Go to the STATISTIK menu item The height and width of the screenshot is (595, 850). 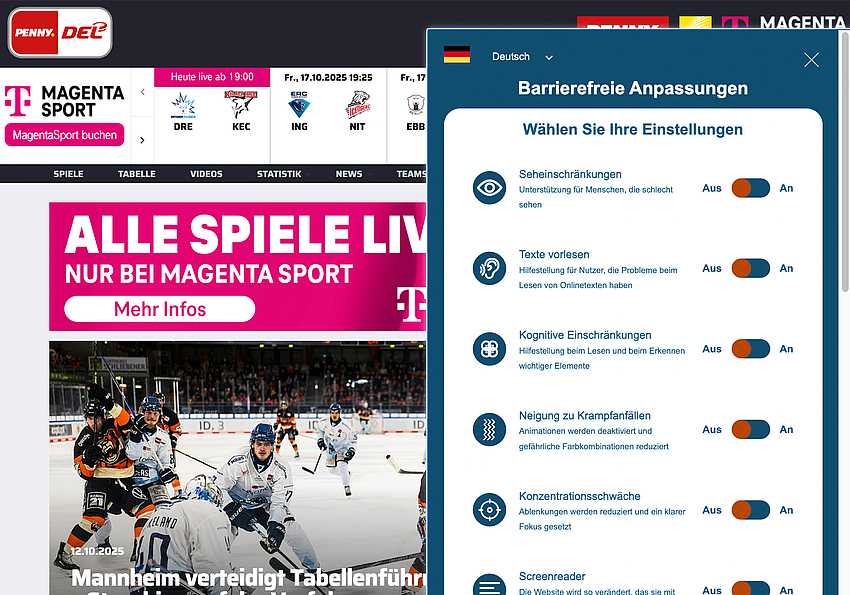coord(278,174)
